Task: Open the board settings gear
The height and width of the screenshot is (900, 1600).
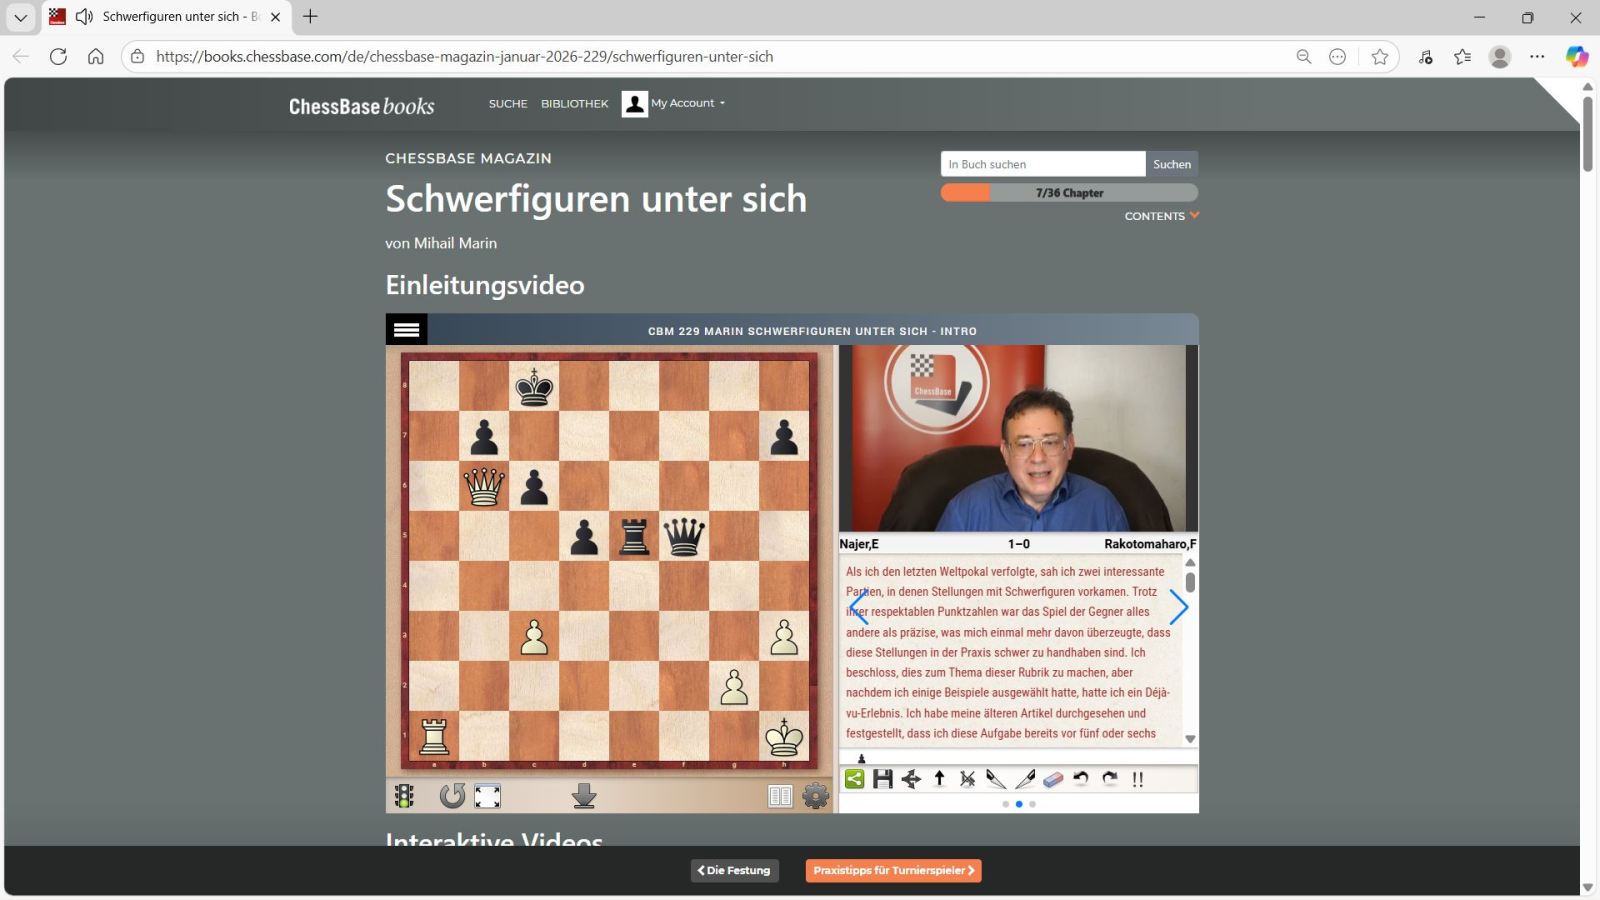Action: (816, 796)
